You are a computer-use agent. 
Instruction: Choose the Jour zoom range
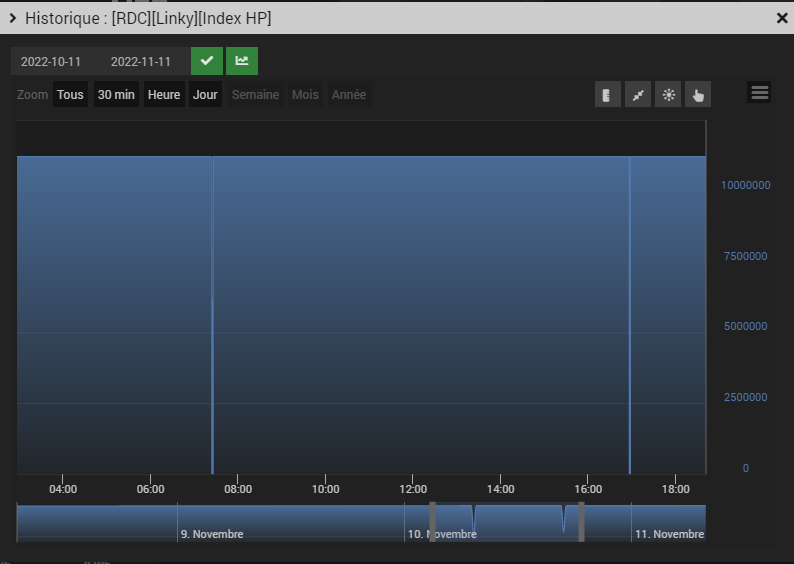tap(205, 95)
